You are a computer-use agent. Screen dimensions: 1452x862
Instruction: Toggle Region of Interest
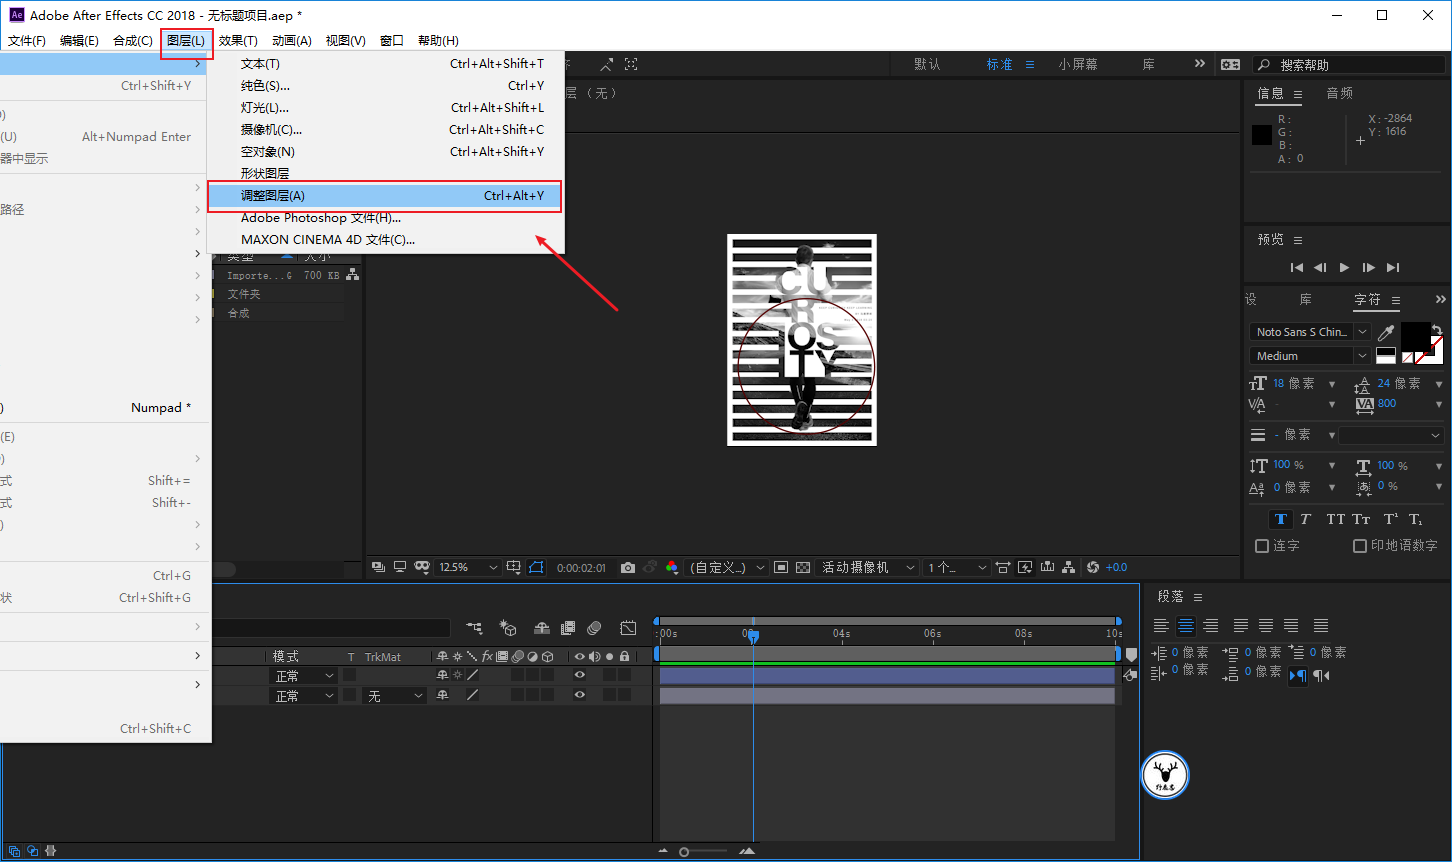point(781,567)
